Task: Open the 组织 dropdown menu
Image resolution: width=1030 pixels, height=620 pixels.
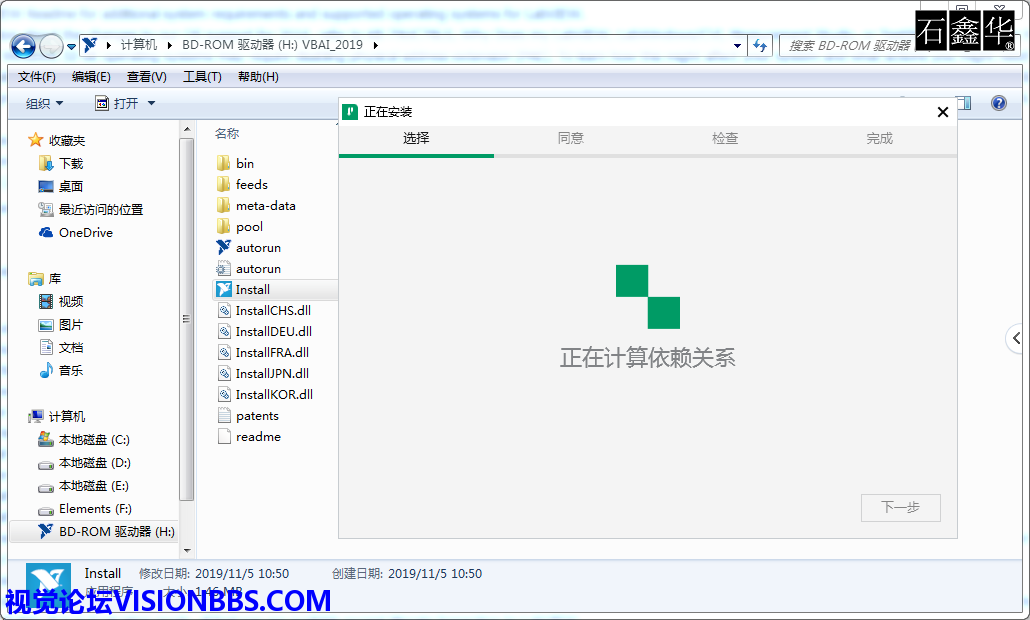Action: point(44,104)
